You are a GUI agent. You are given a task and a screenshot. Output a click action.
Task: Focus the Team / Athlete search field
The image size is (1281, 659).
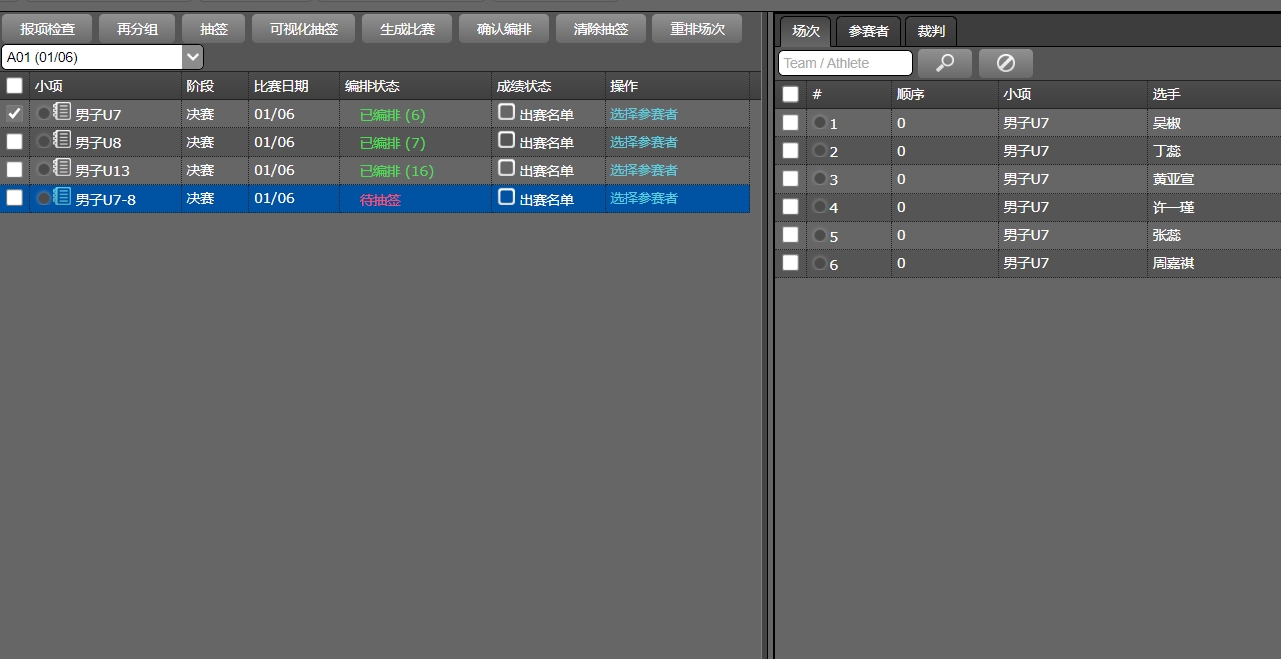[x=845, y=63]
